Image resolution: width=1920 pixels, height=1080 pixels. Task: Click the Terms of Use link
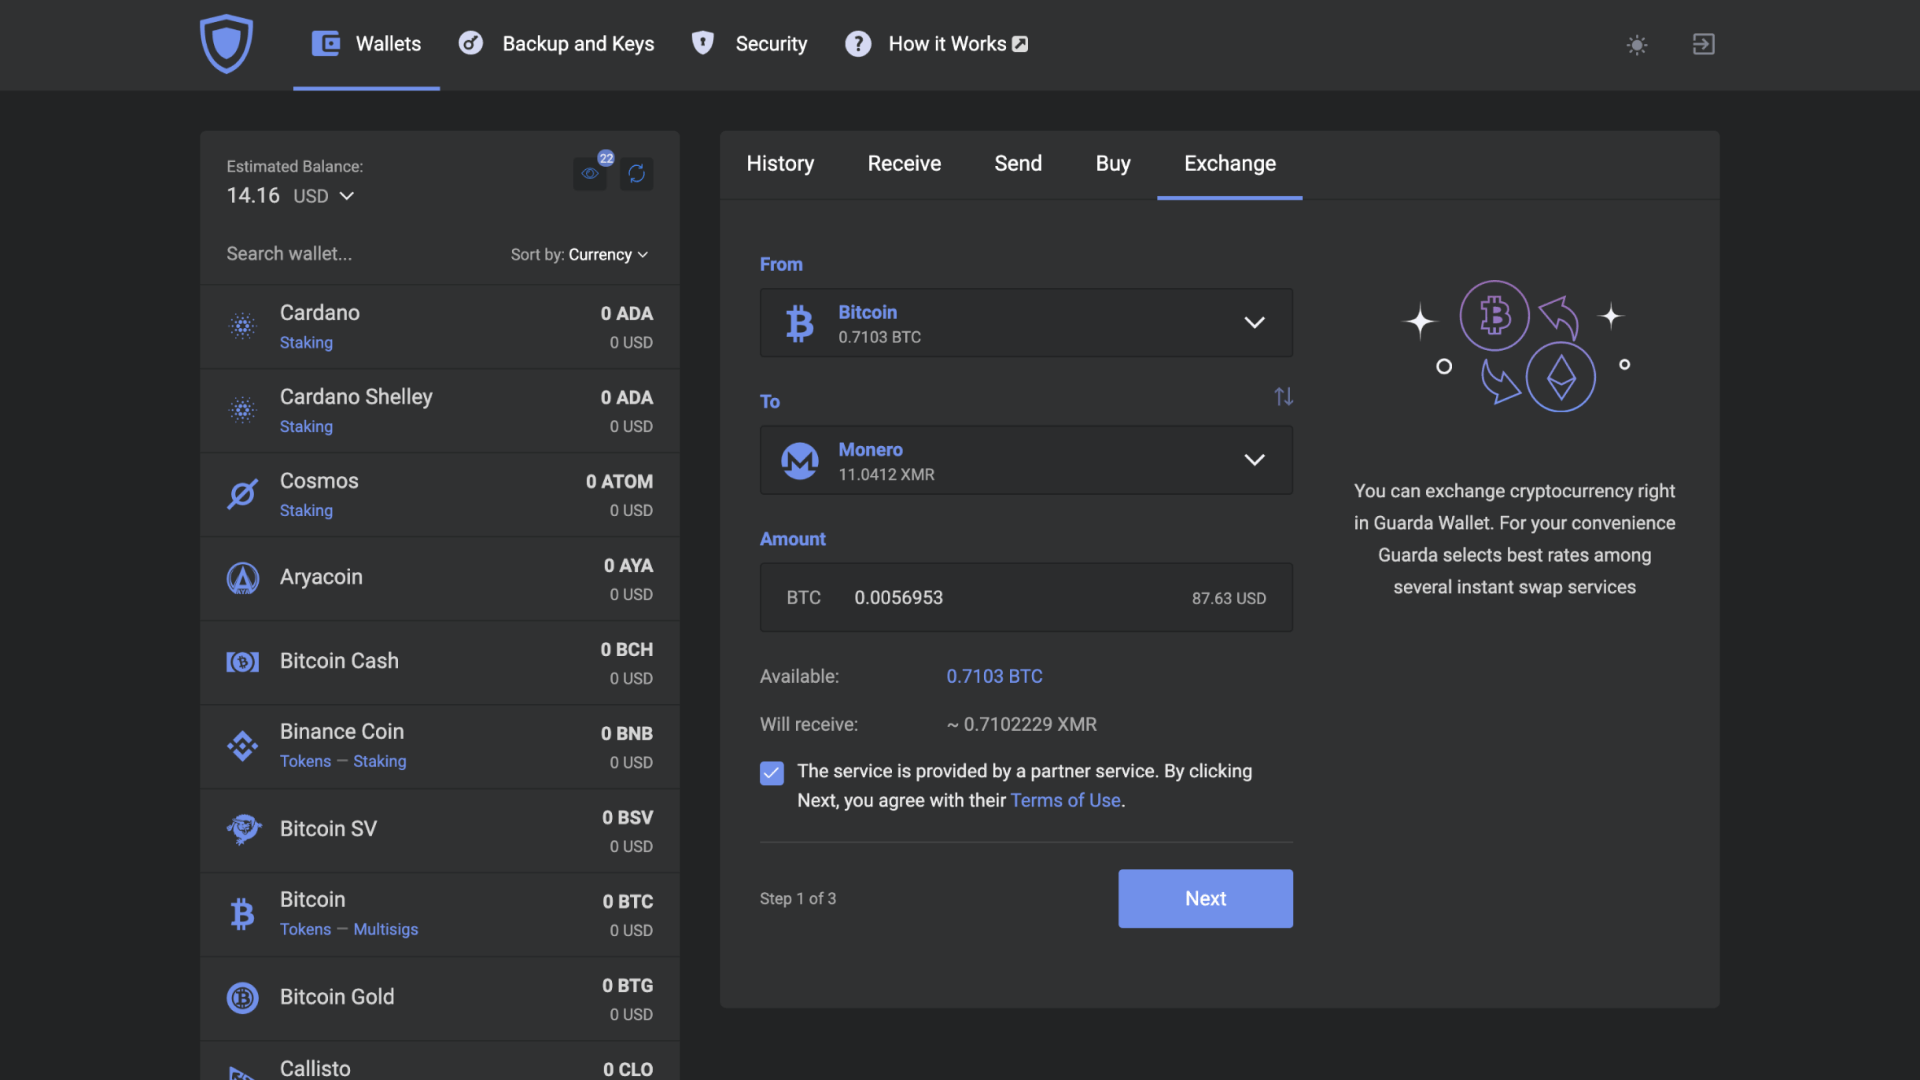1064,800
